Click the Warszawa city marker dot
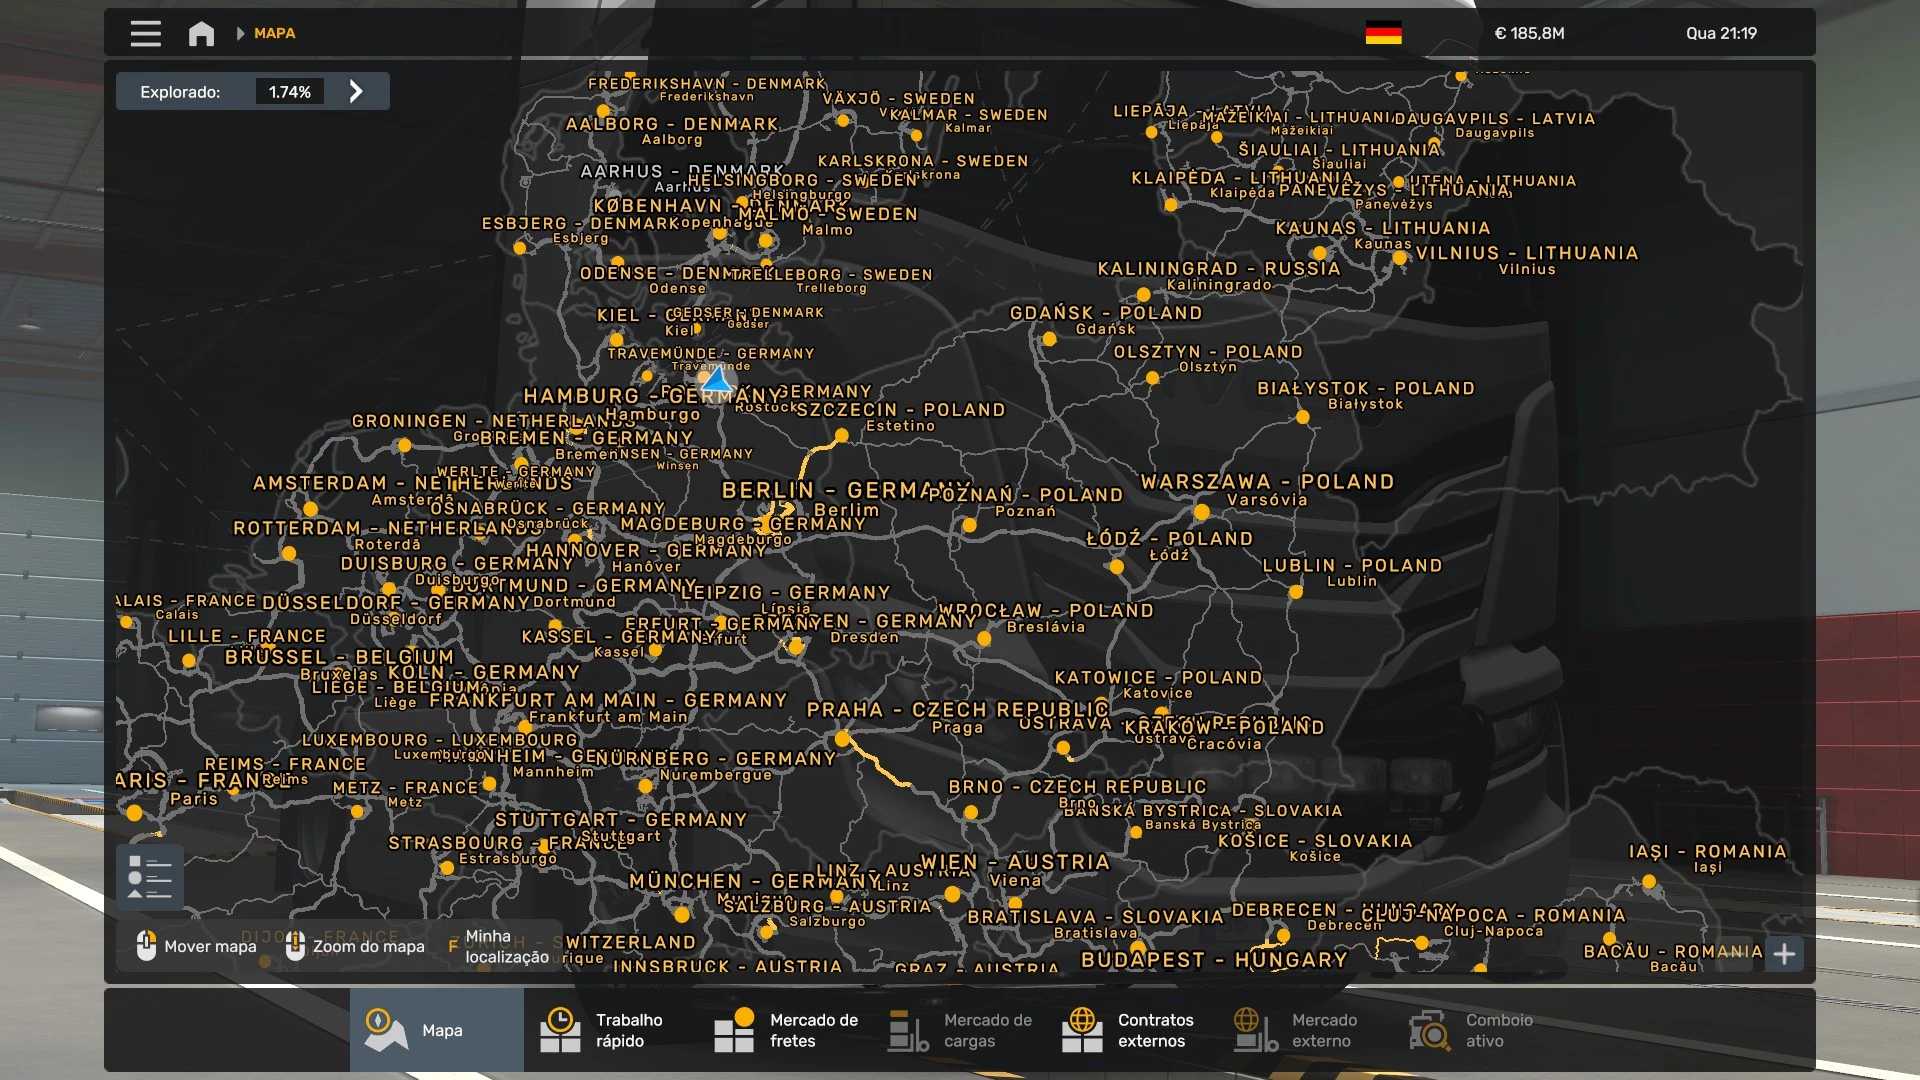 1202,512
